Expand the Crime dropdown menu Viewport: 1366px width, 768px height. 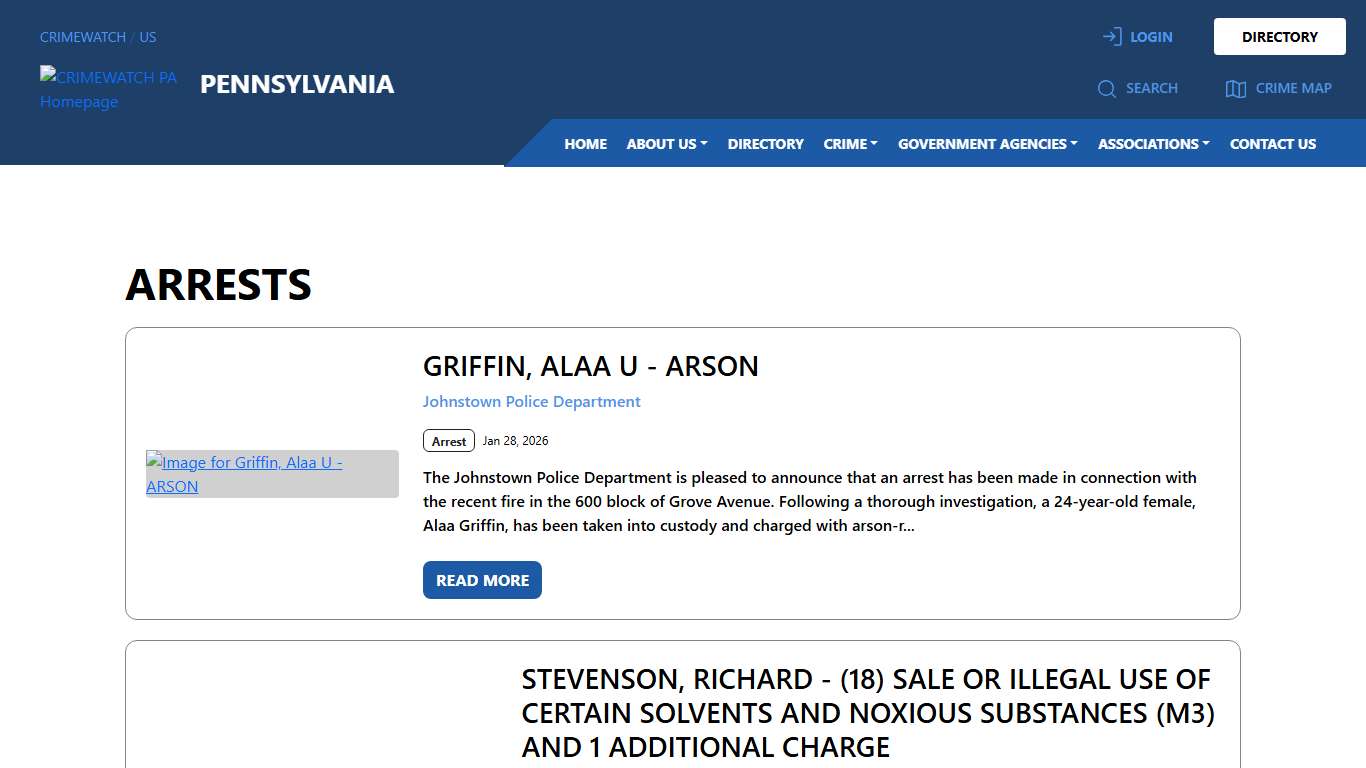pyautogui.click(x=850, y=144)
